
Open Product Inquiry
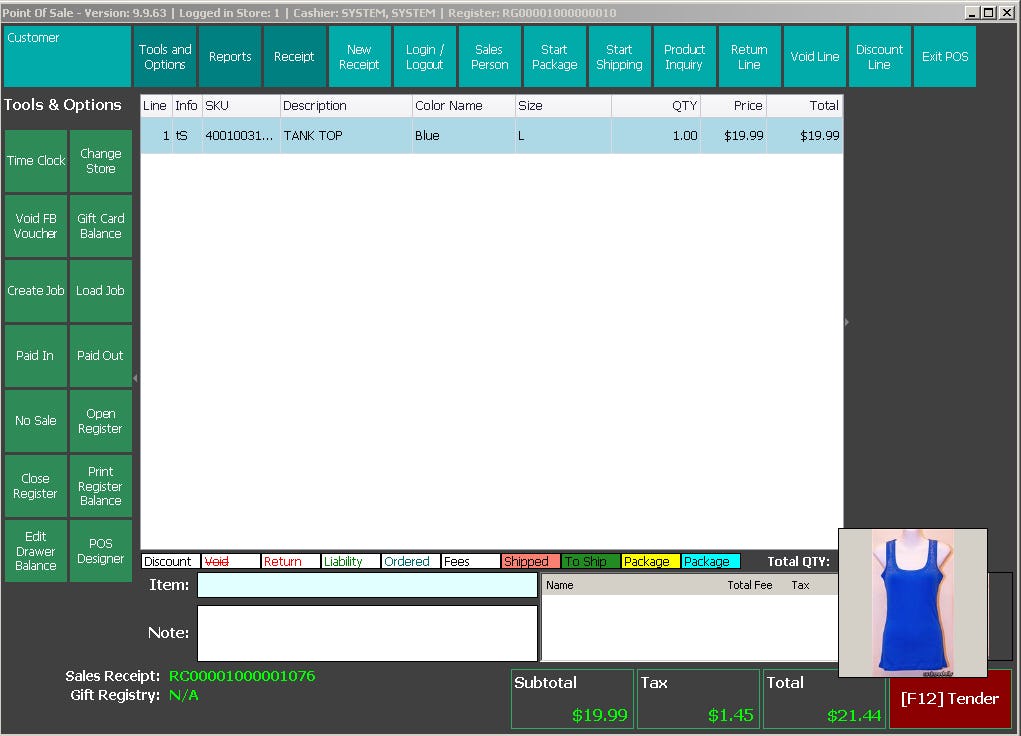tap(684, 57)
